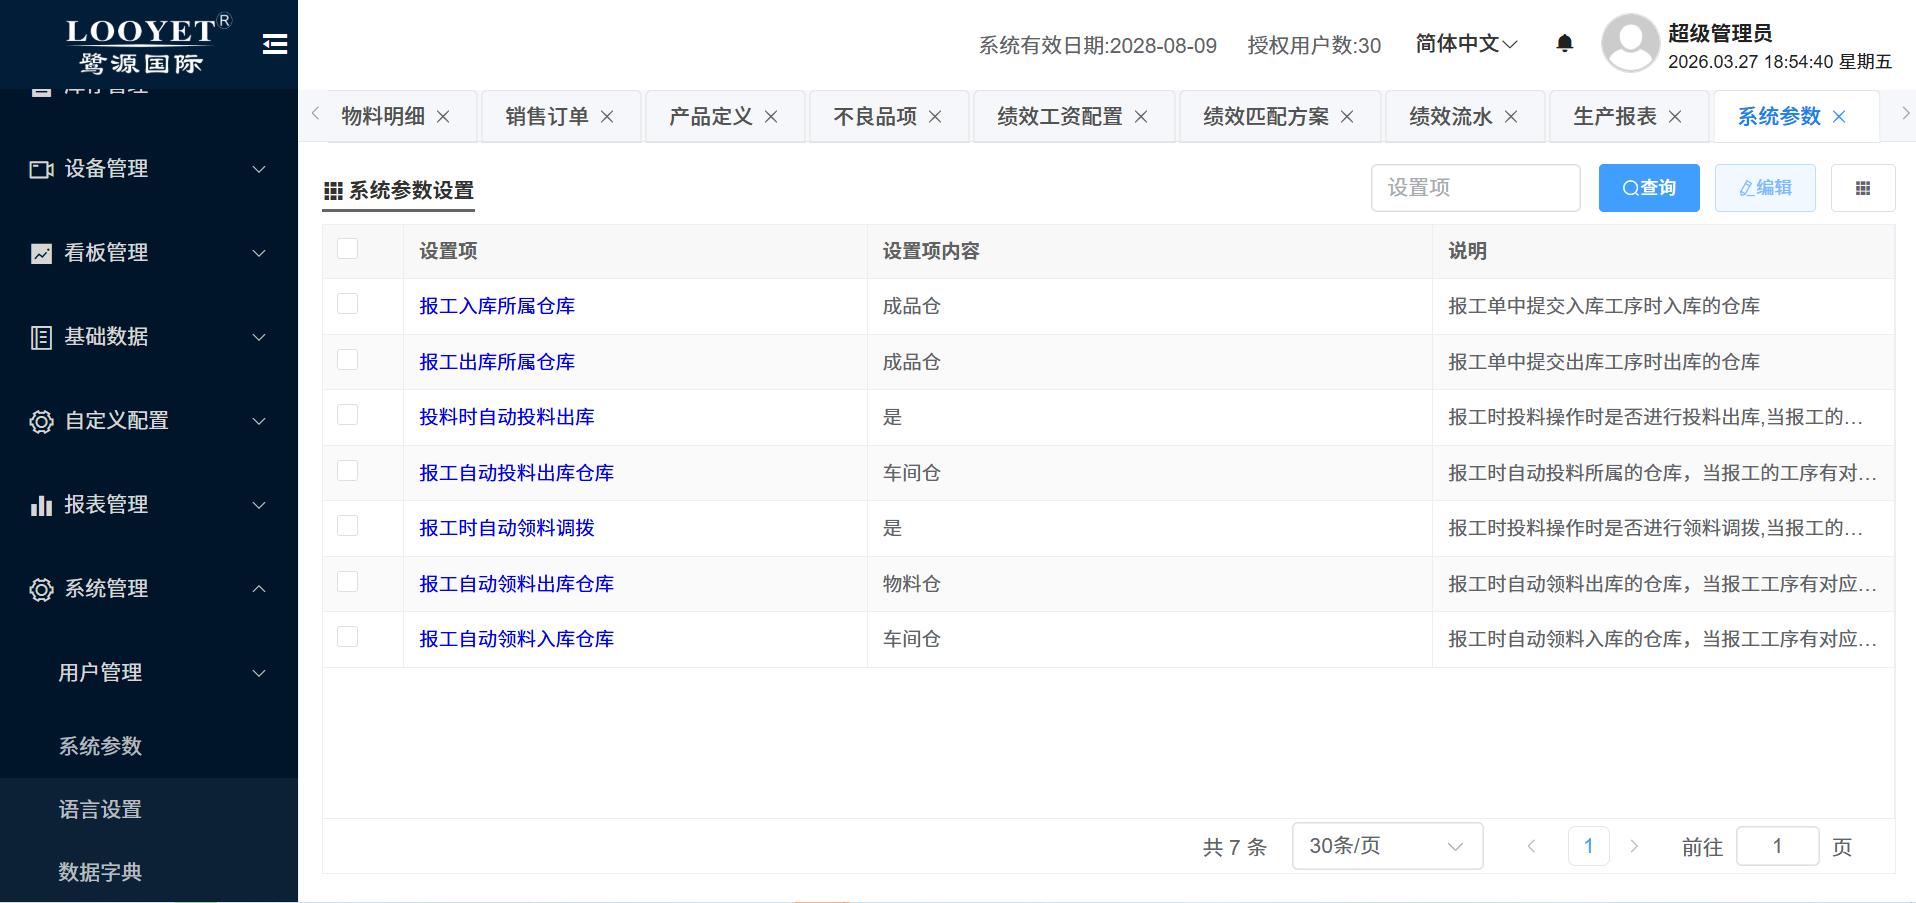Open column settings grid icon button
Screen dimensions: 1916x903
coord(1862,188)
